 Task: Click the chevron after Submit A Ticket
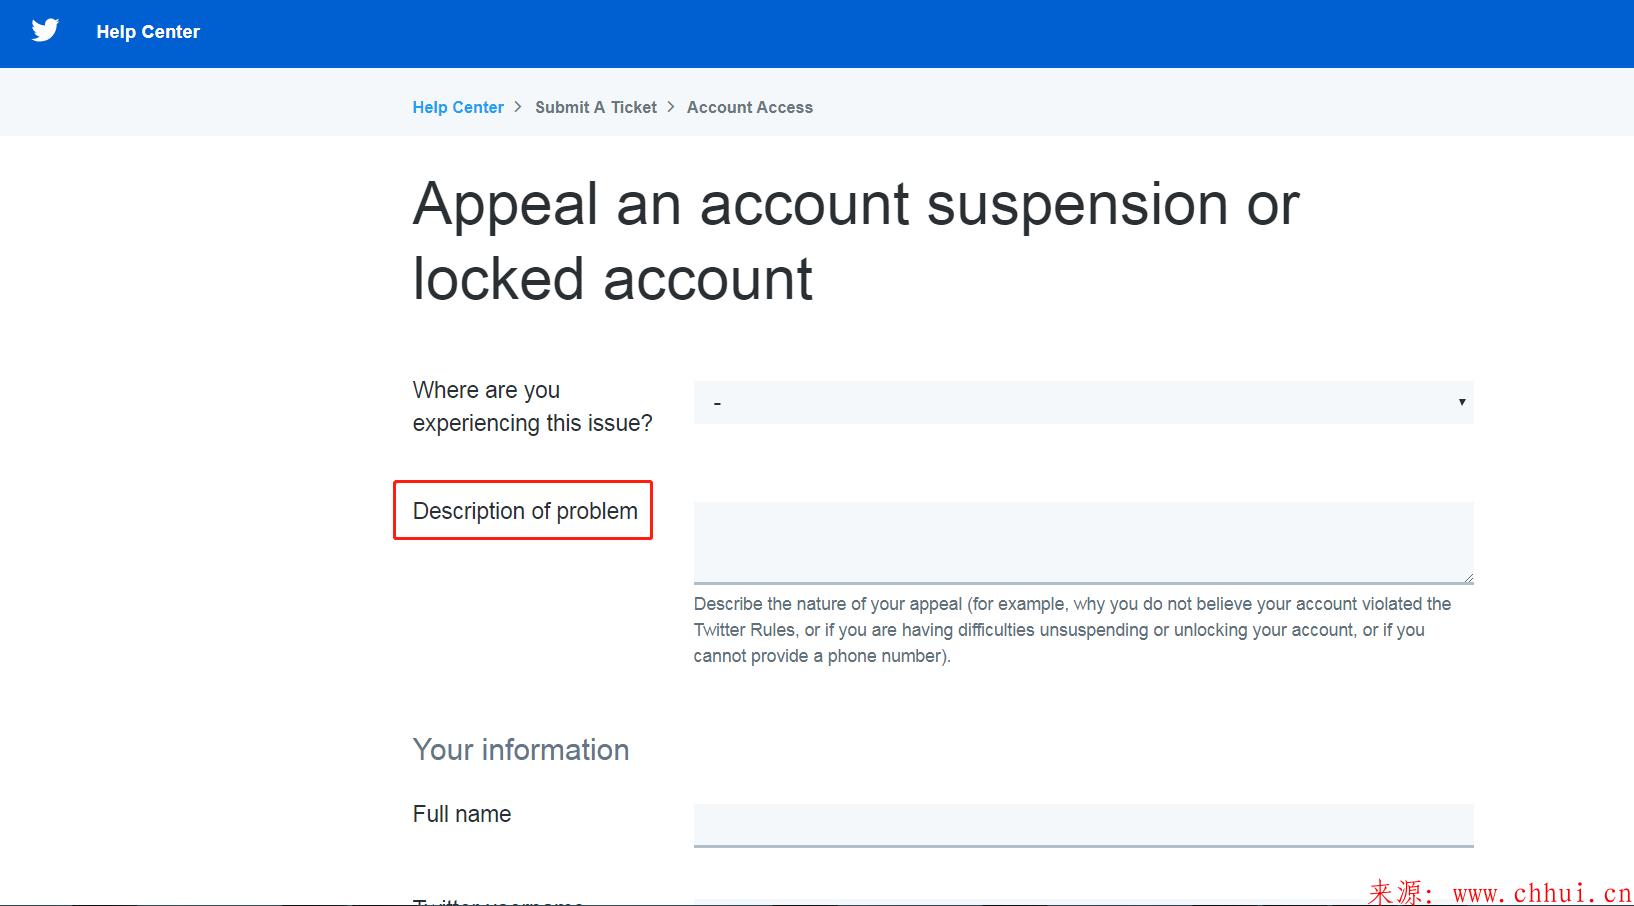[671, 106]
